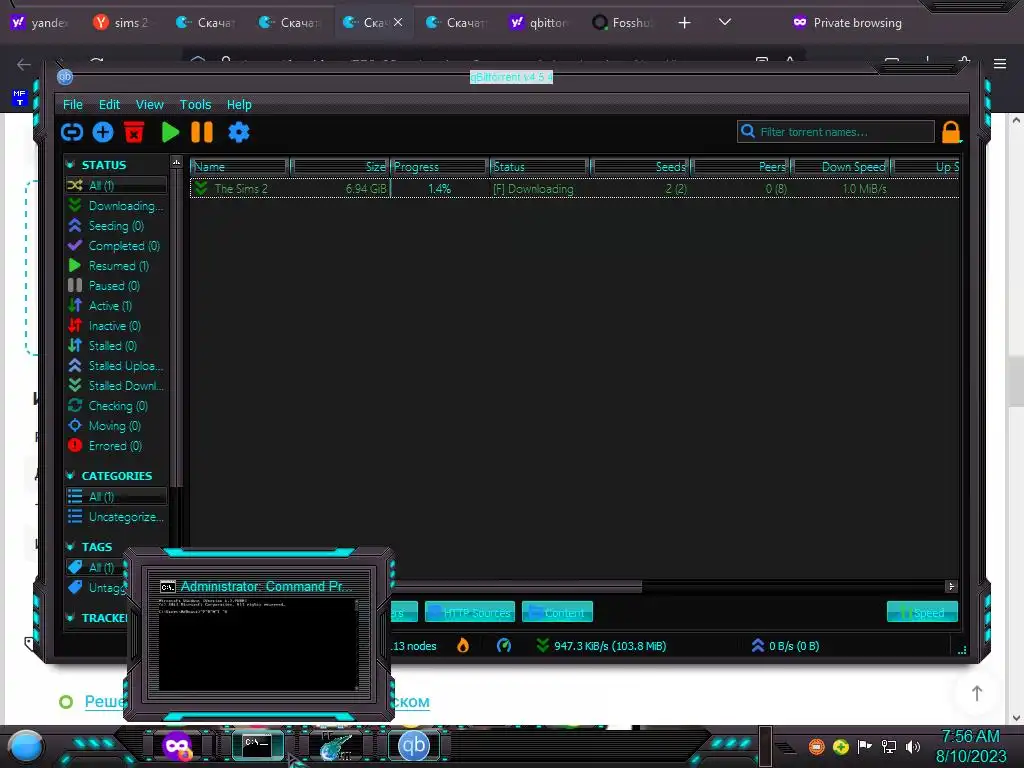The width and height of the screenshot is (1024, 768).
Task: Click the Add Torrent File plus icon
Action: tap(103, 133)
